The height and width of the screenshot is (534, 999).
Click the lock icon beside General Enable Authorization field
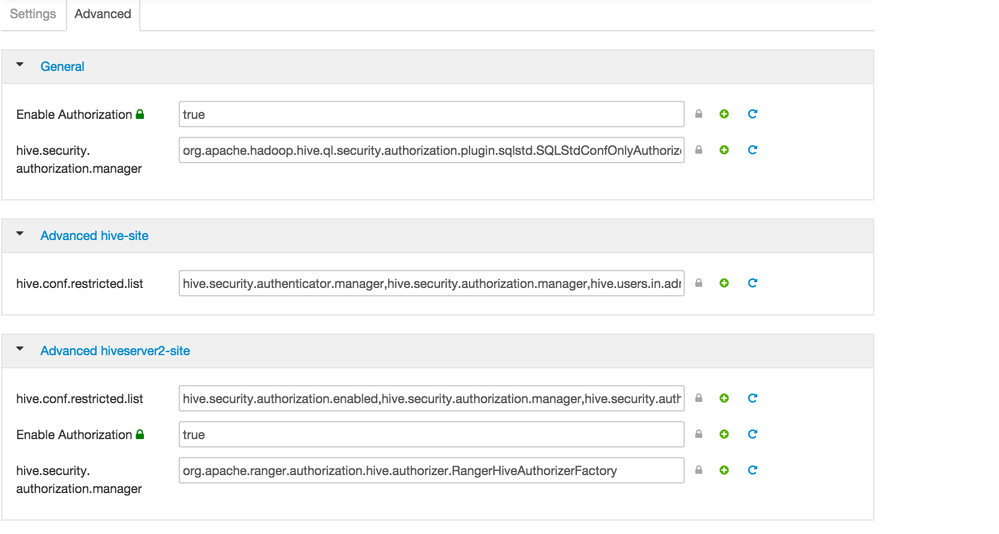click(699, 114)
